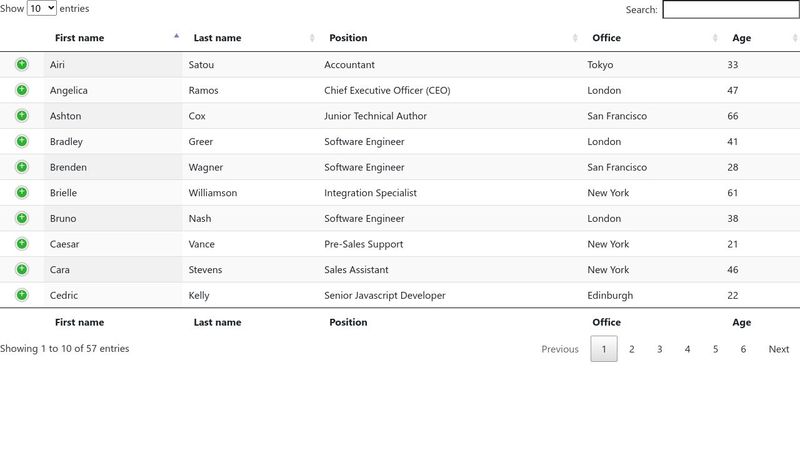The height and width of the screenshot is (450, 800).
Task: Sort table by Office column
Action: pos(606,38)
